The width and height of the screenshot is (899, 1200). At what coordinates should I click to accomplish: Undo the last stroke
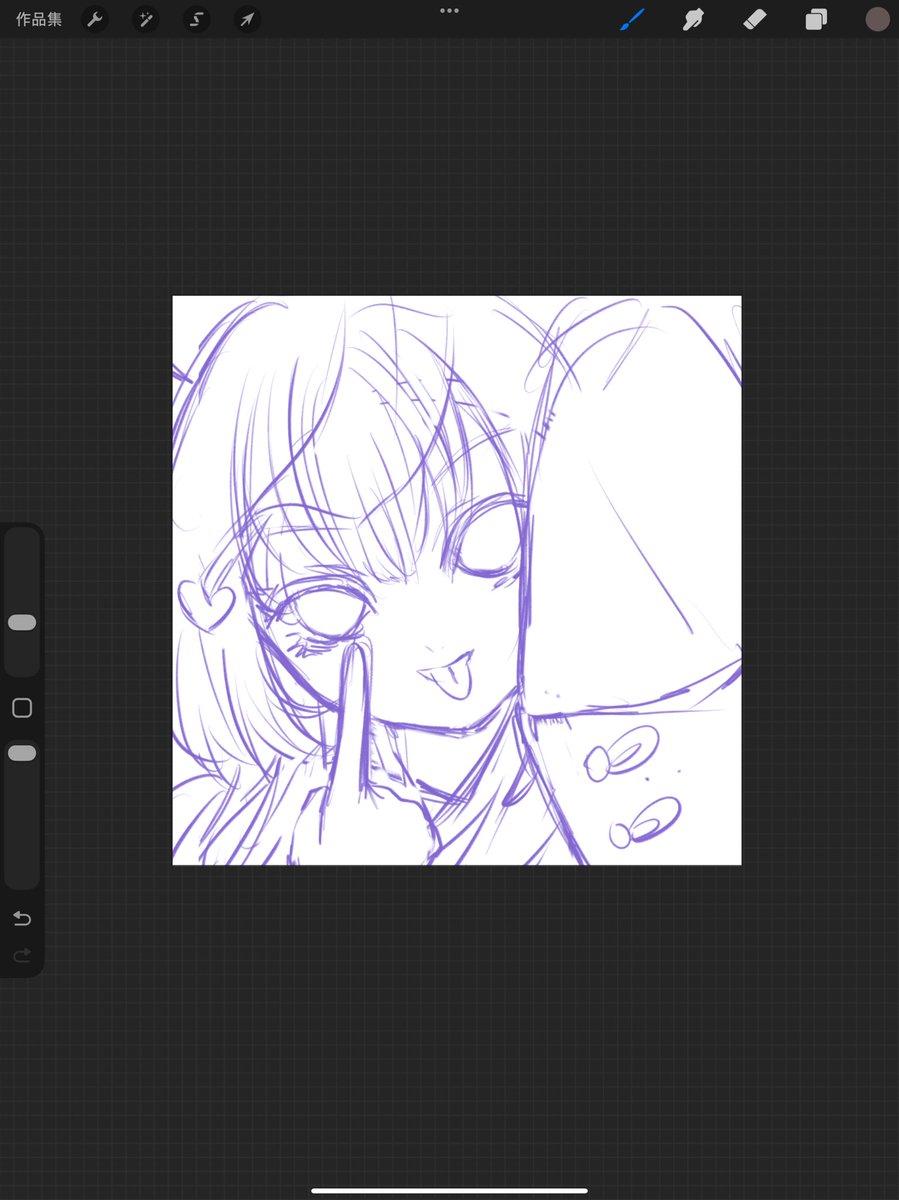pos(22,918)
